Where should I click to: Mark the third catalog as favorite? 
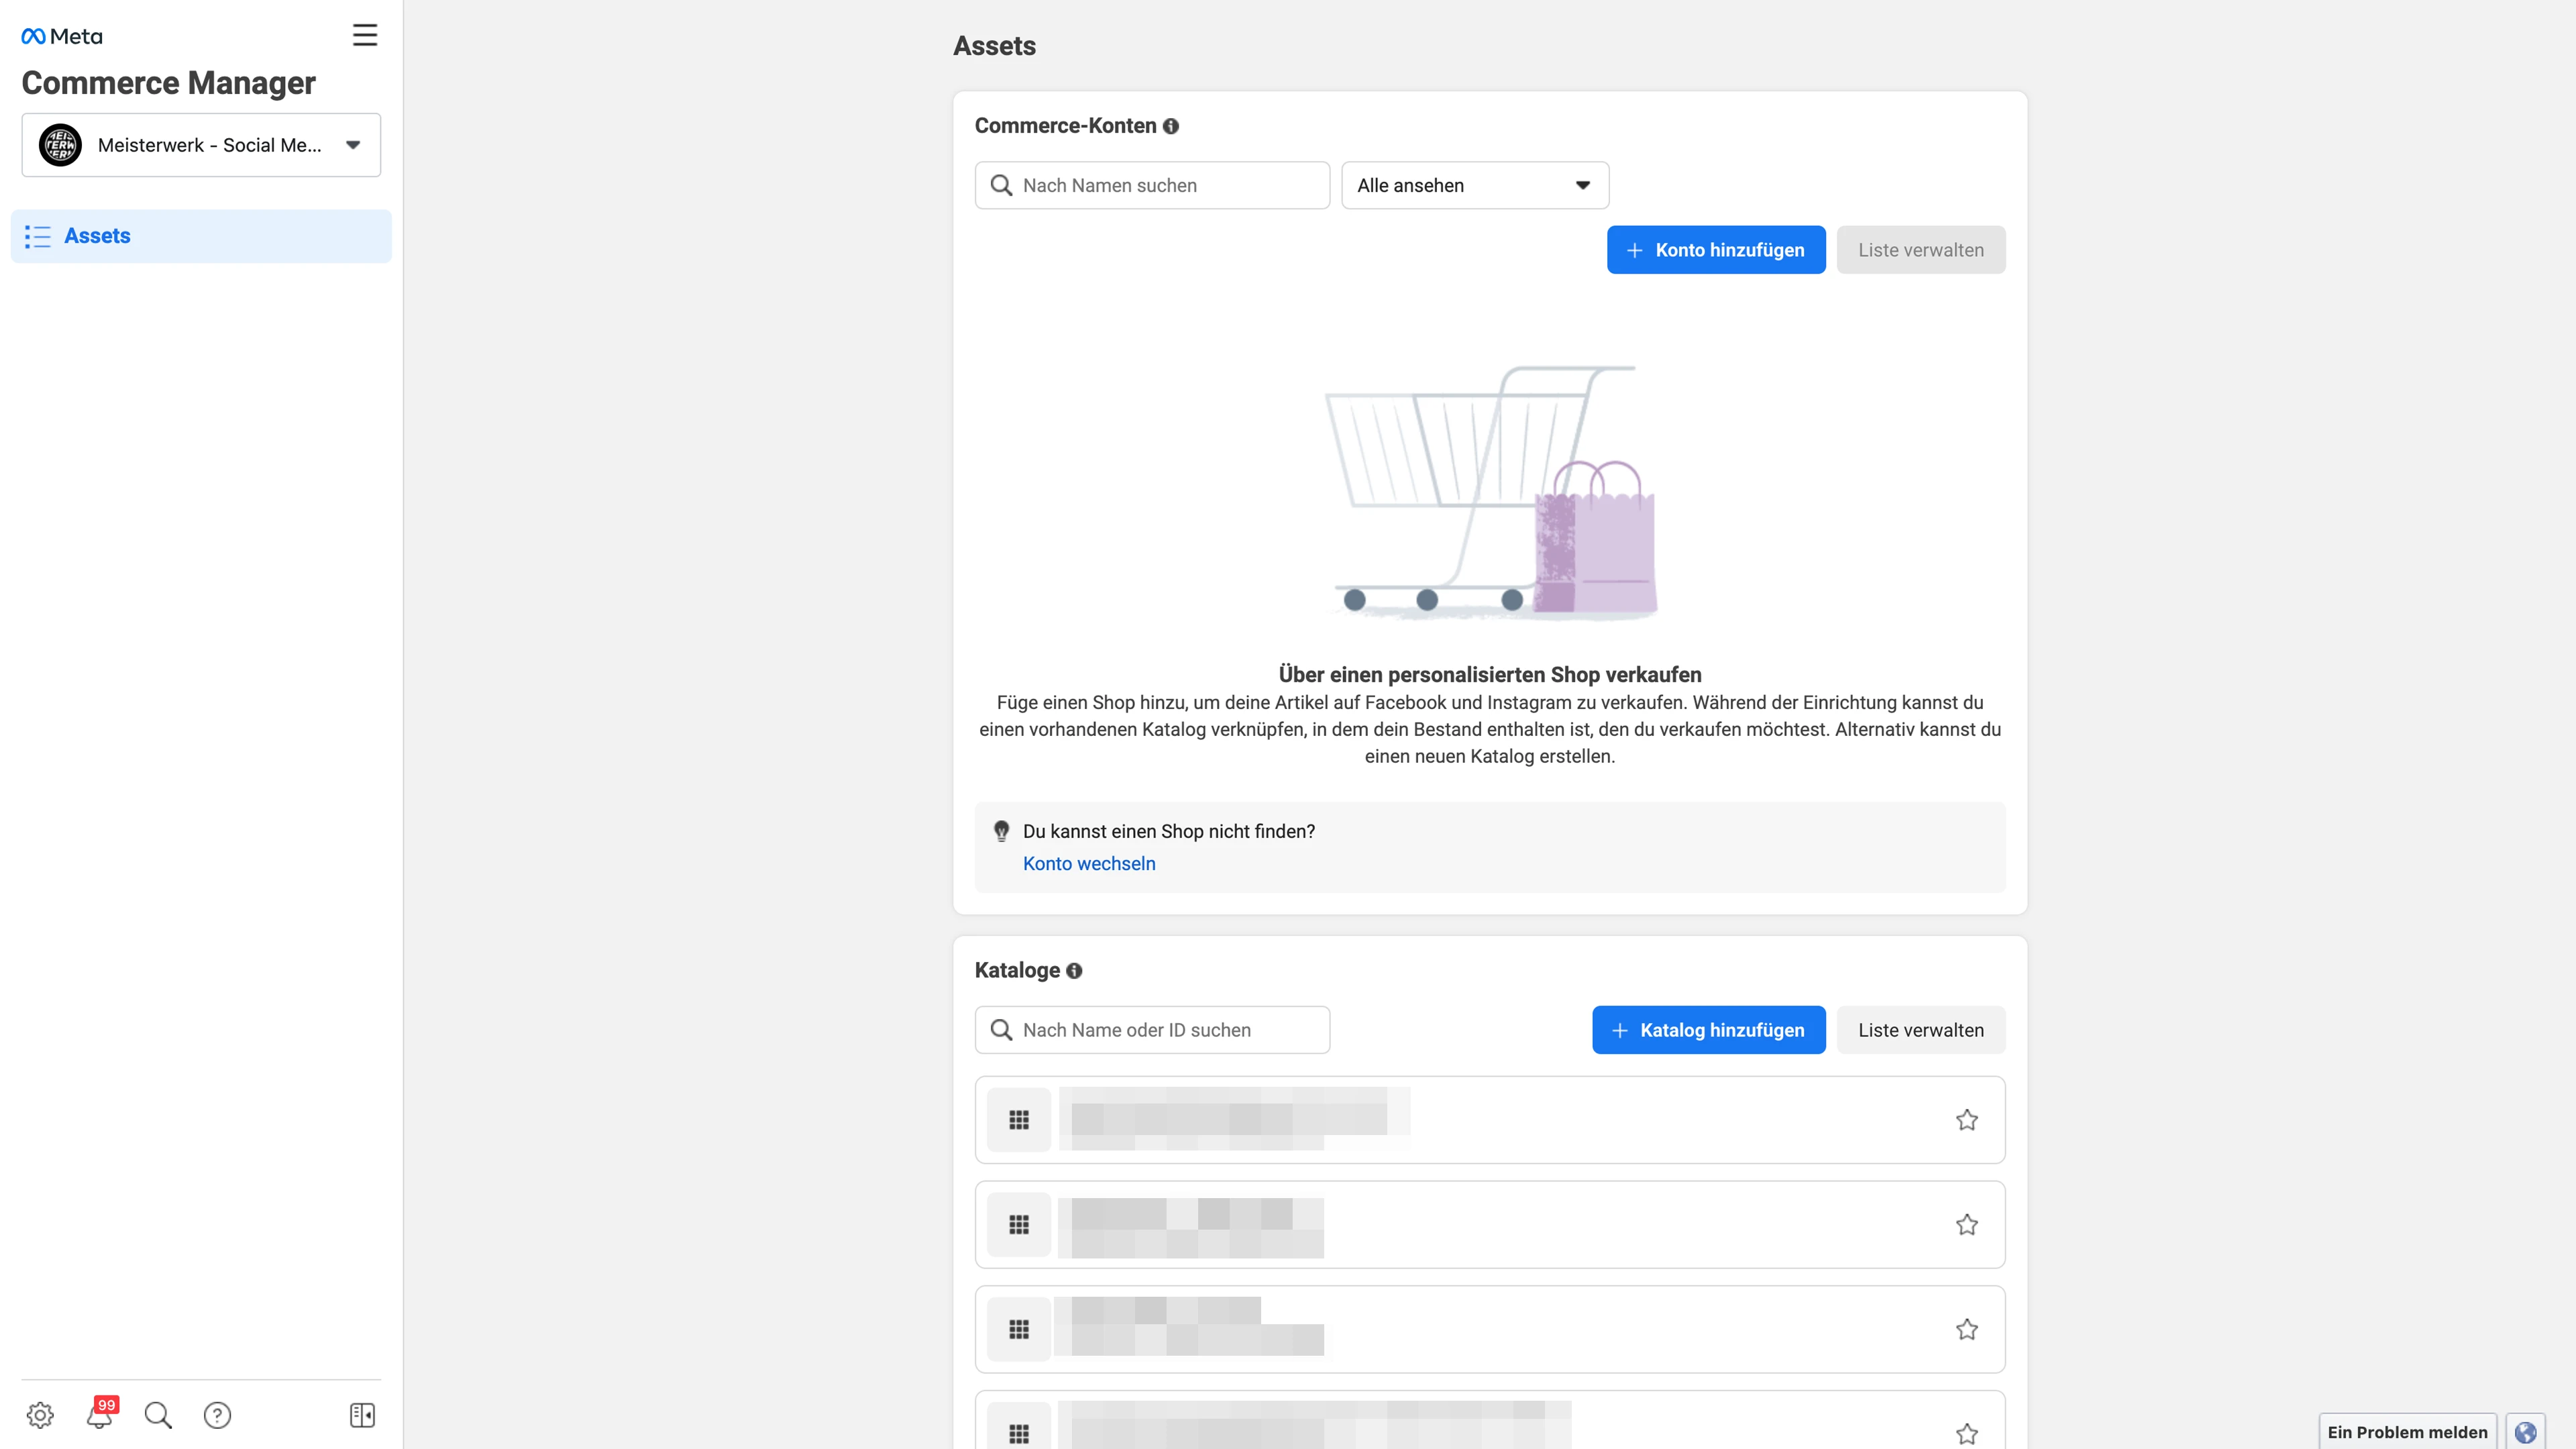(x=1967, y=1329)
